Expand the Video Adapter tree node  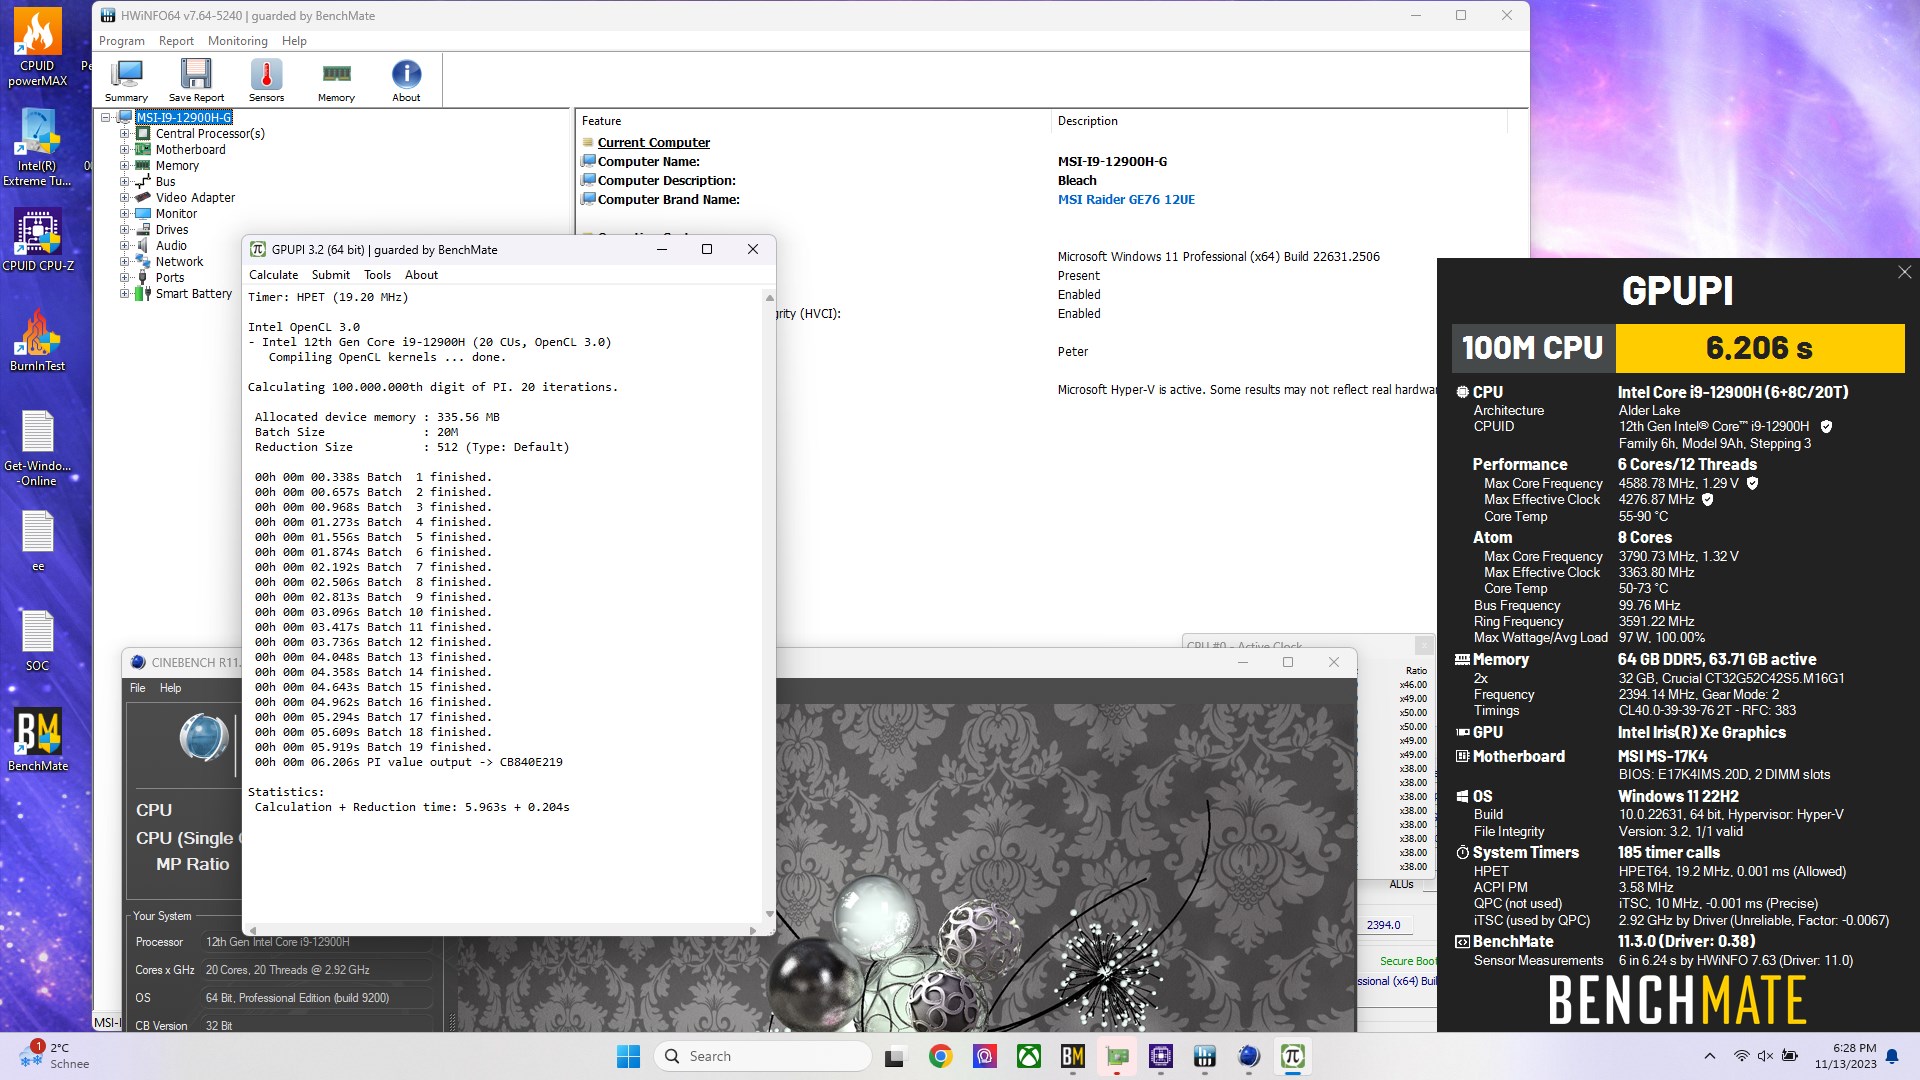[x=125, y=197]
